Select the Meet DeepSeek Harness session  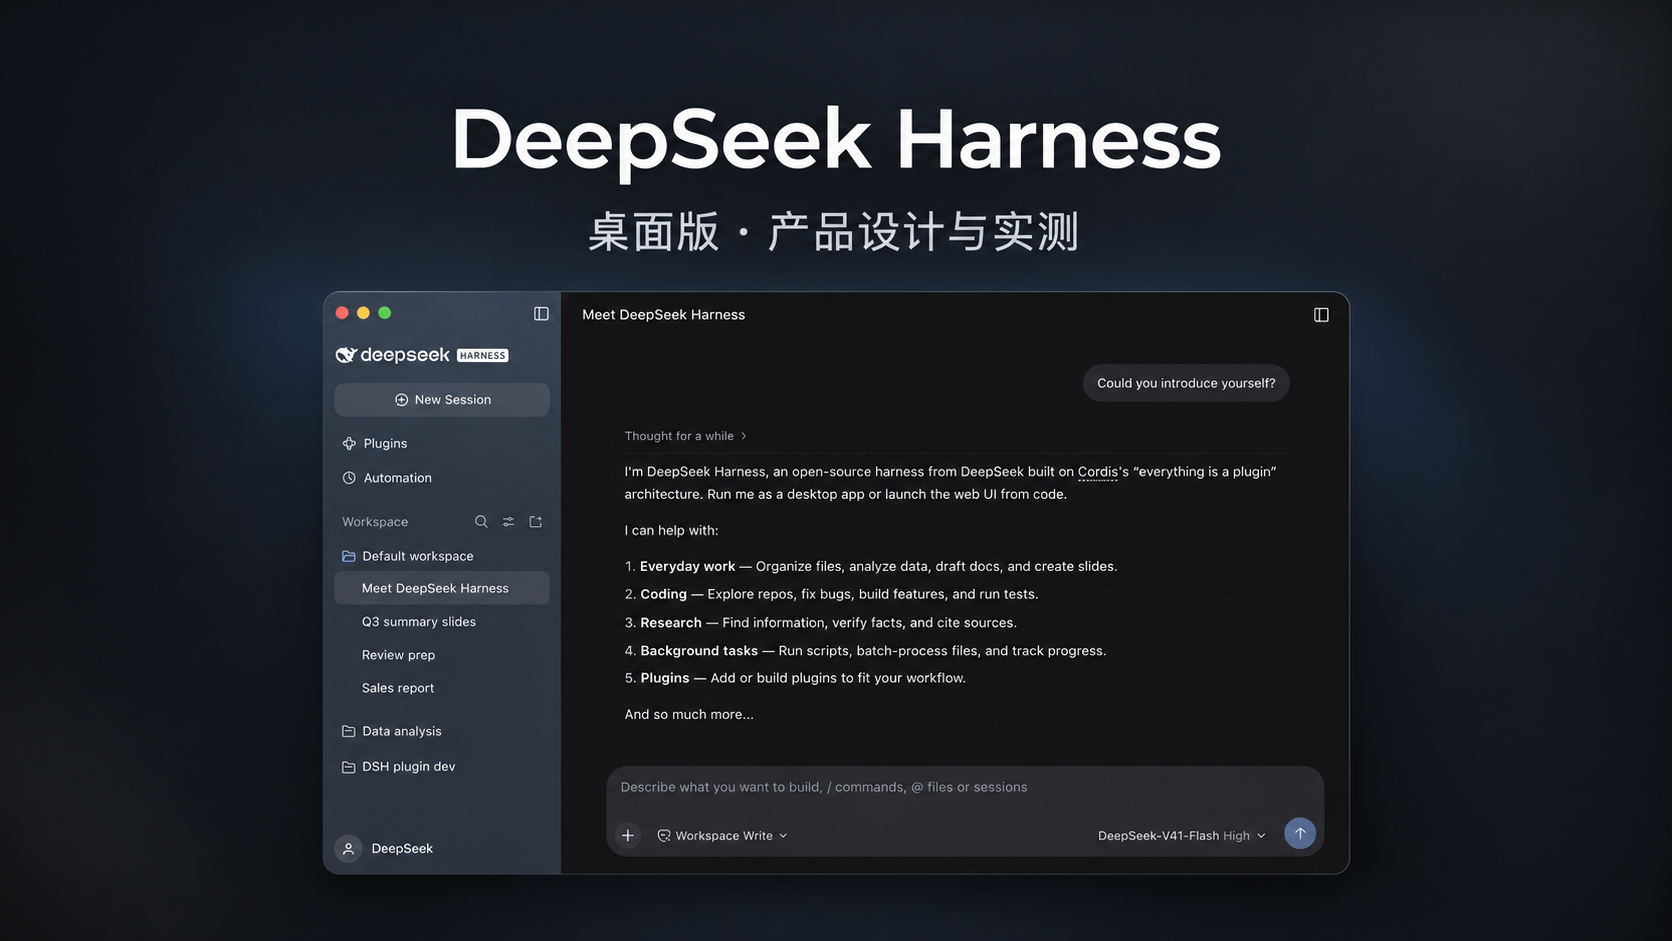[442, 588]
